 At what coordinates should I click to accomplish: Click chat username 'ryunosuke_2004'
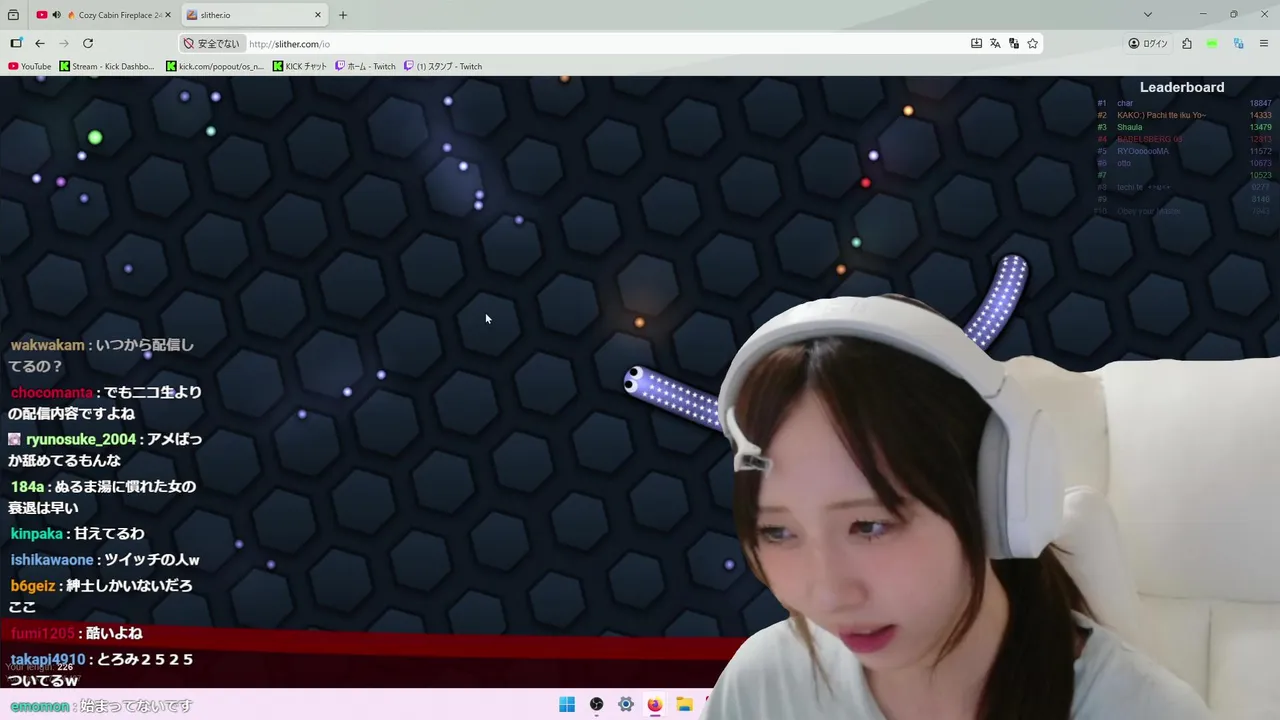click(80, 439)
